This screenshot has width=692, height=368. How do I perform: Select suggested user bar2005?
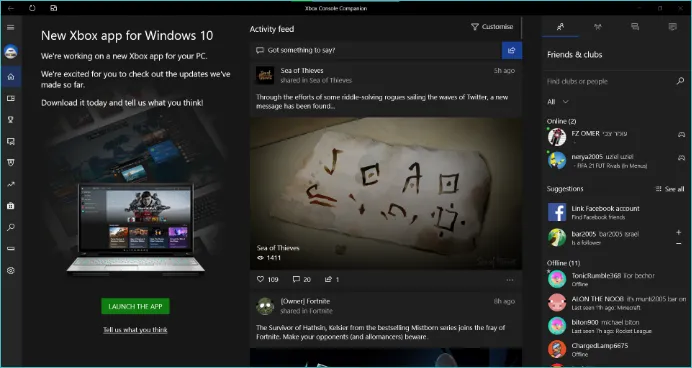(x=609, y=237)
